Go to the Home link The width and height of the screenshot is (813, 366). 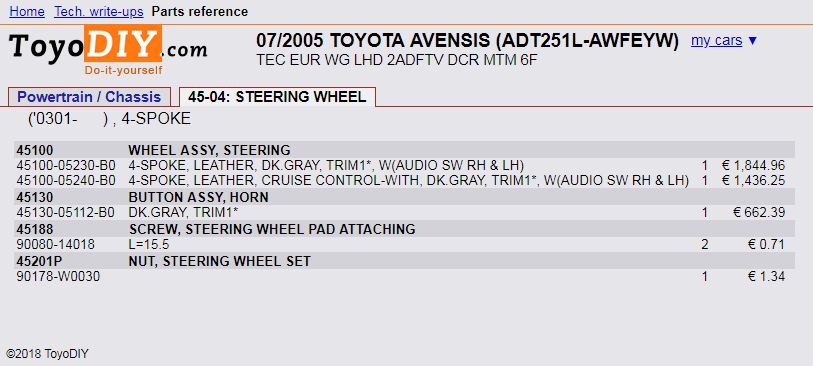tap(27, 11)
